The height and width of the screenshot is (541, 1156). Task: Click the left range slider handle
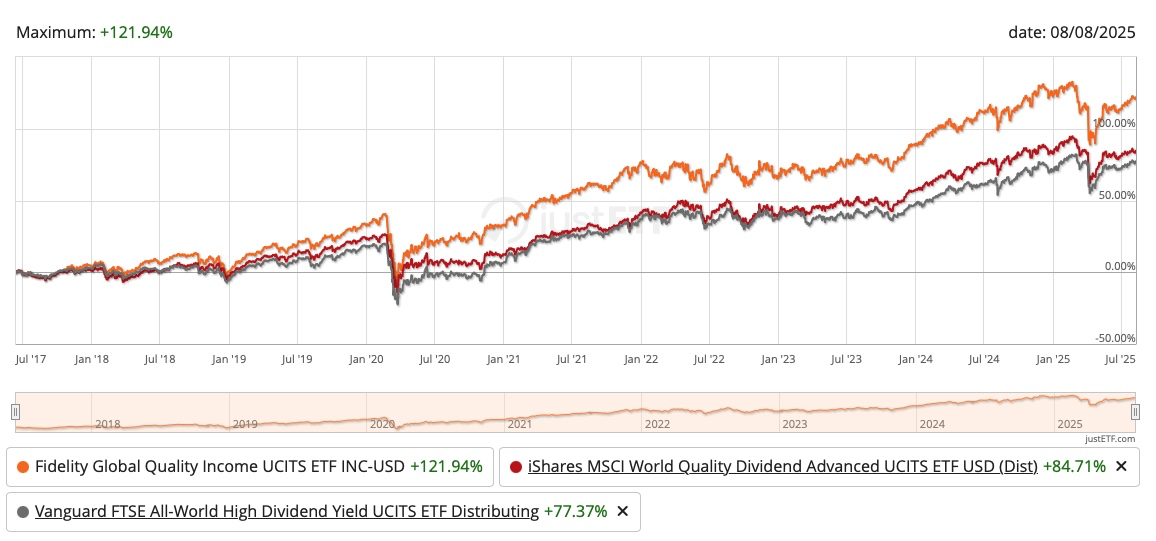click(x=15, y=411)
